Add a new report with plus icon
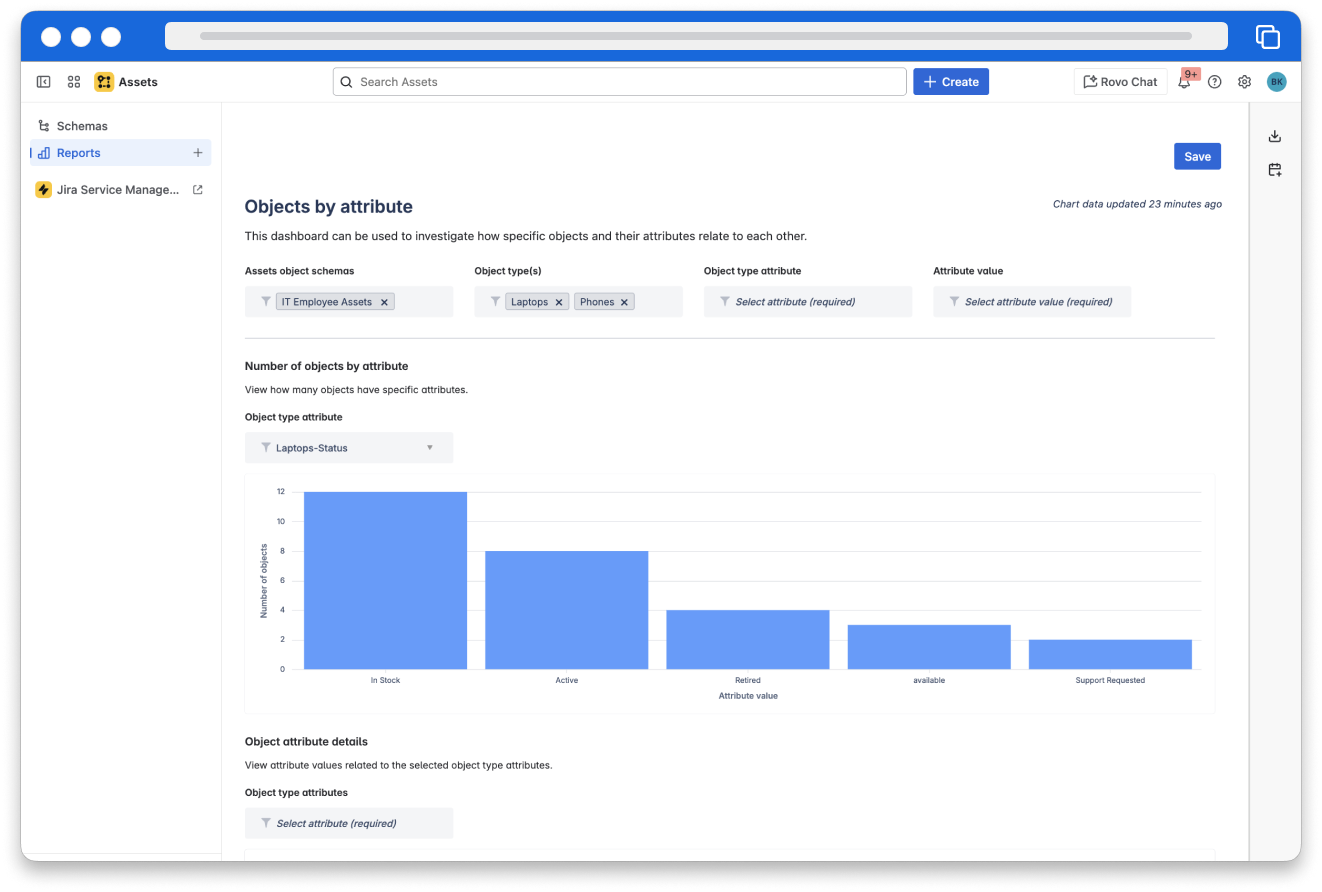This screenshot has height=892, width=1322. (x=198, y=153)
